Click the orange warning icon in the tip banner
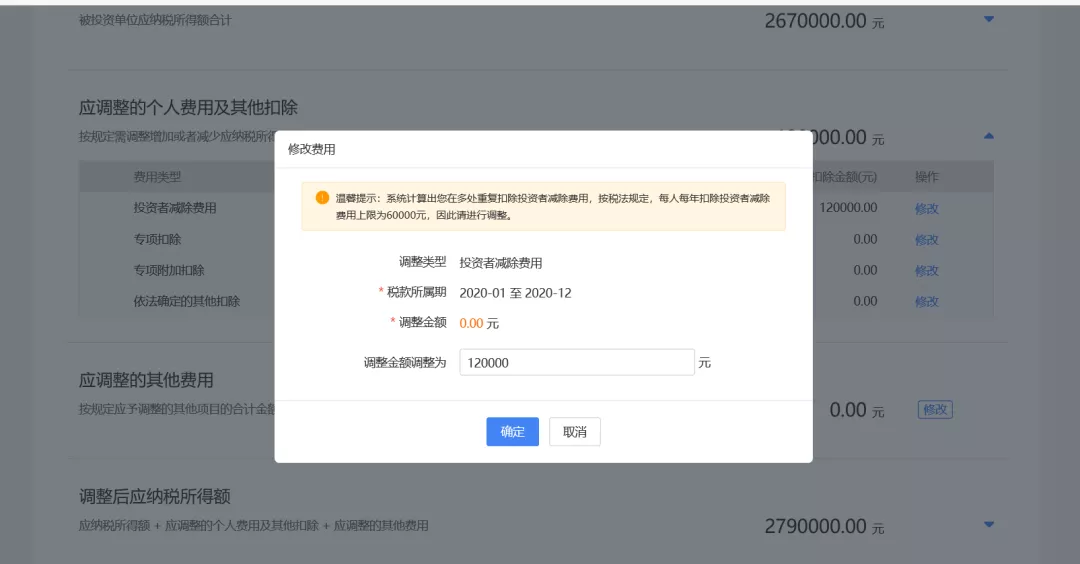Screen dimensions: 1080x564 pyautogui.click(x=322, y=198)
